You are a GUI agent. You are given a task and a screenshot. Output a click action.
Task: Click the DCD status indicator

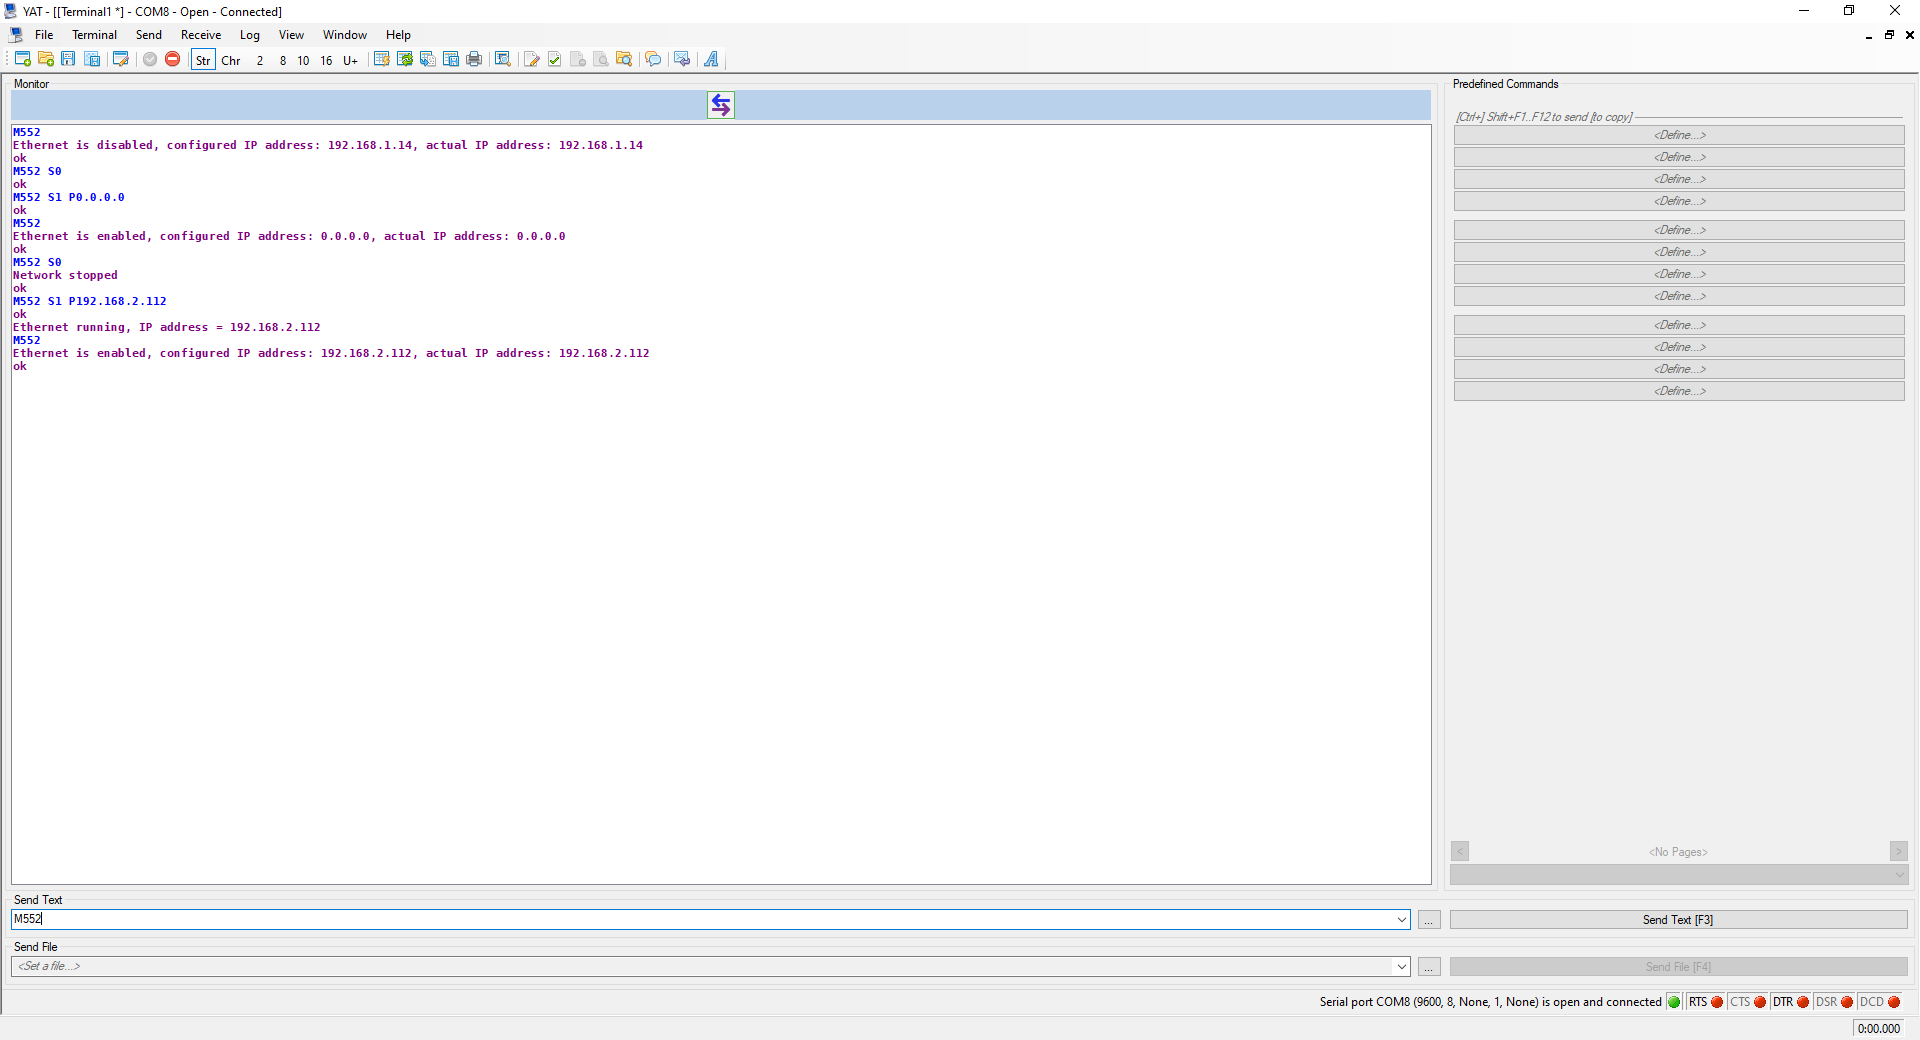point(1880,1002)
